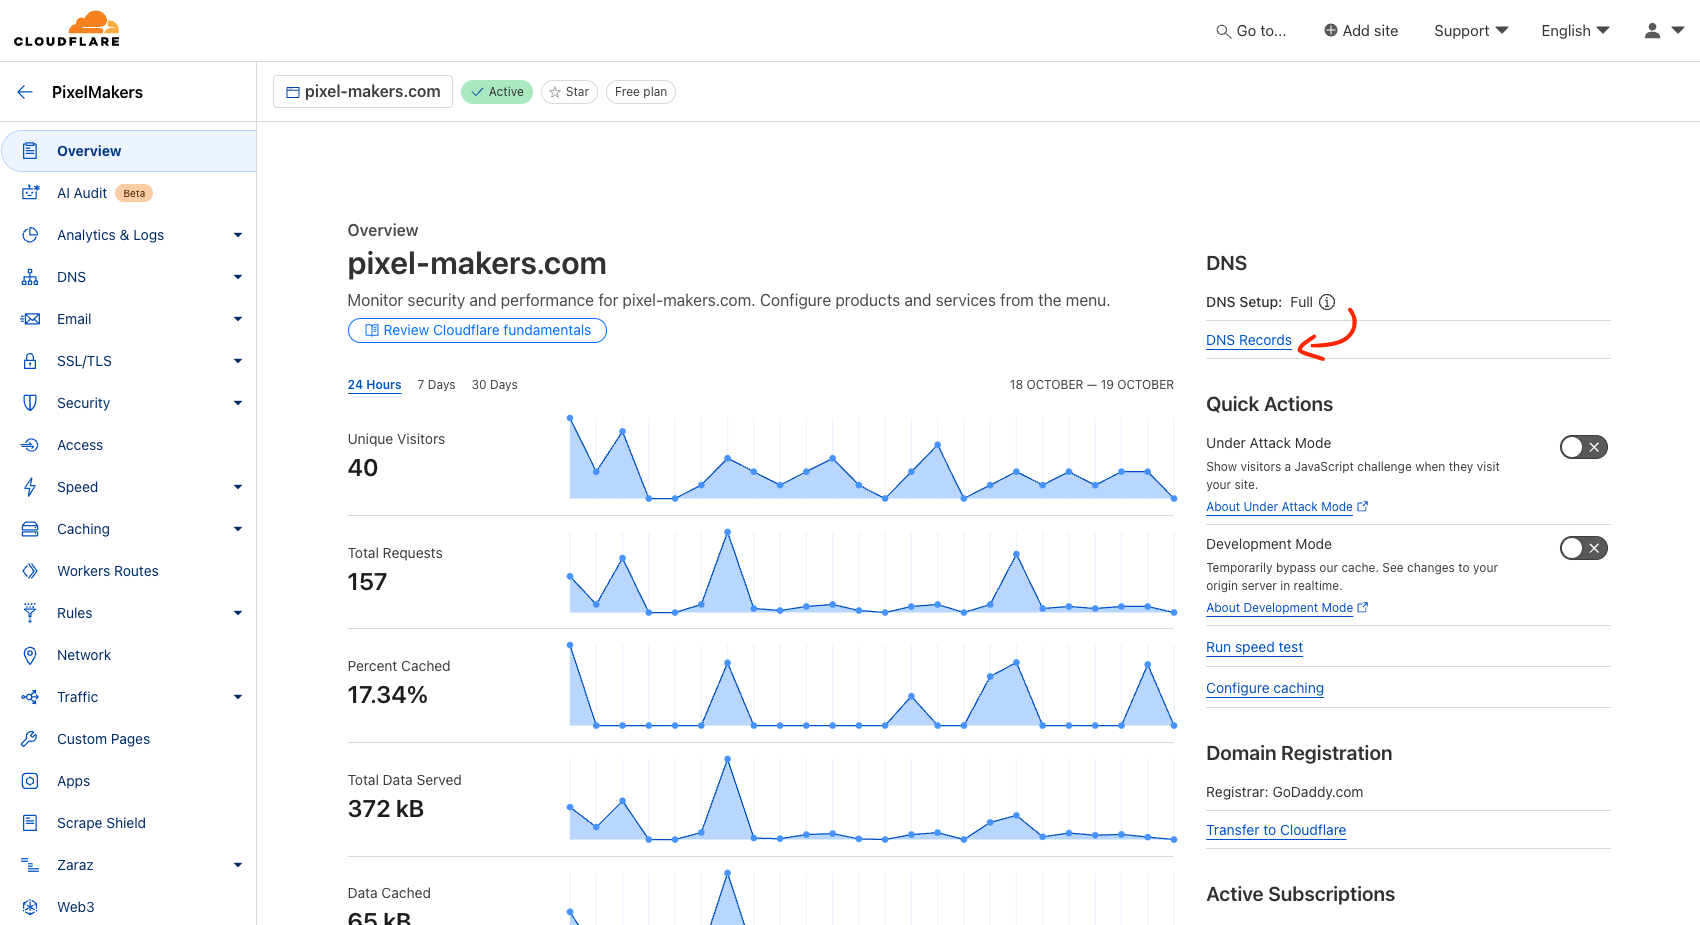Screen dimensions: 1700x925
Task: Select the 24 Hours time range tab
Action: point(374,385)
